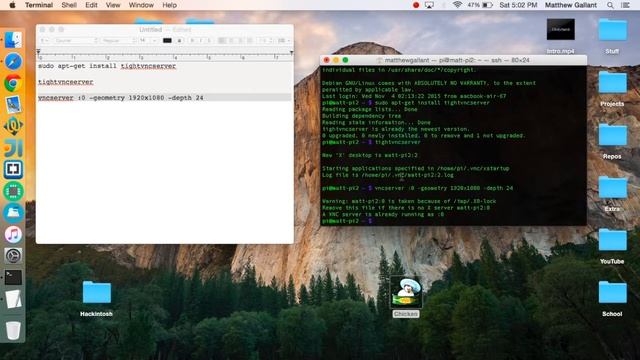
Task: Align text right in TextEdit
Action: coord(240,40)
